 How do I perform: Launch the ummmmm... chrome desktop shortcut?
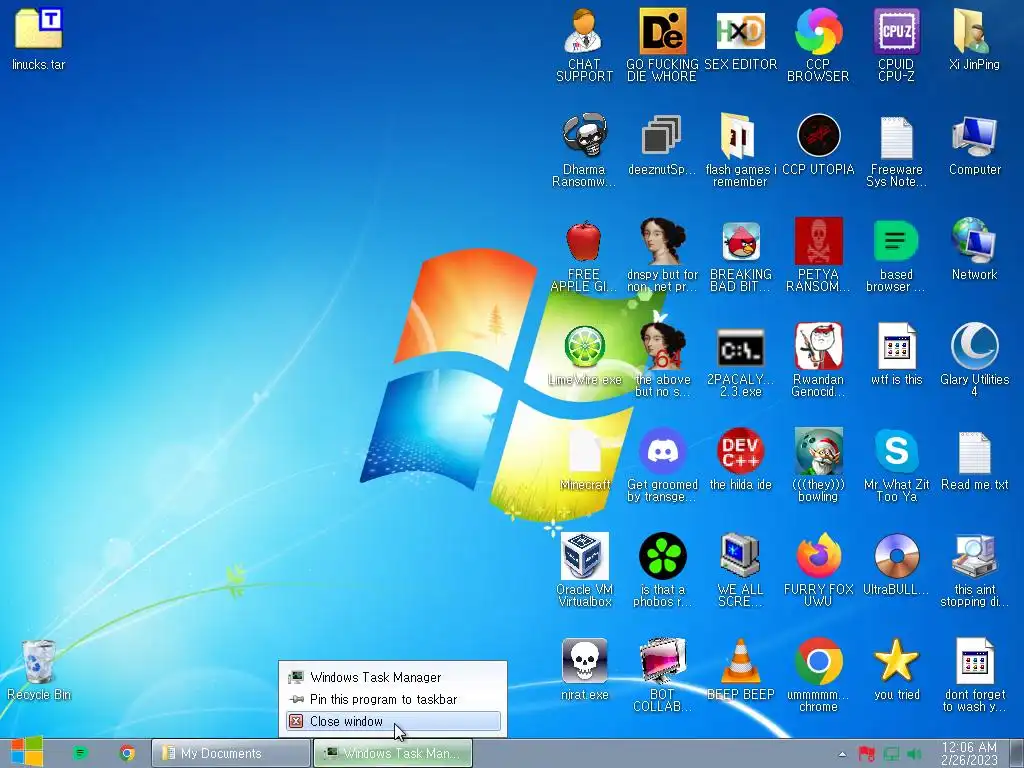coord(818,661)
